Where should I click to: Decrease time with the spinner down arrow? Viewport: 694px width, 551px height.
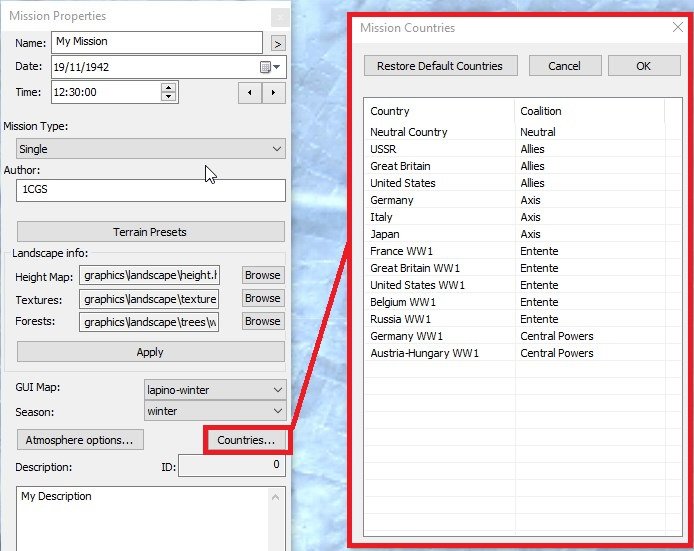168,97
